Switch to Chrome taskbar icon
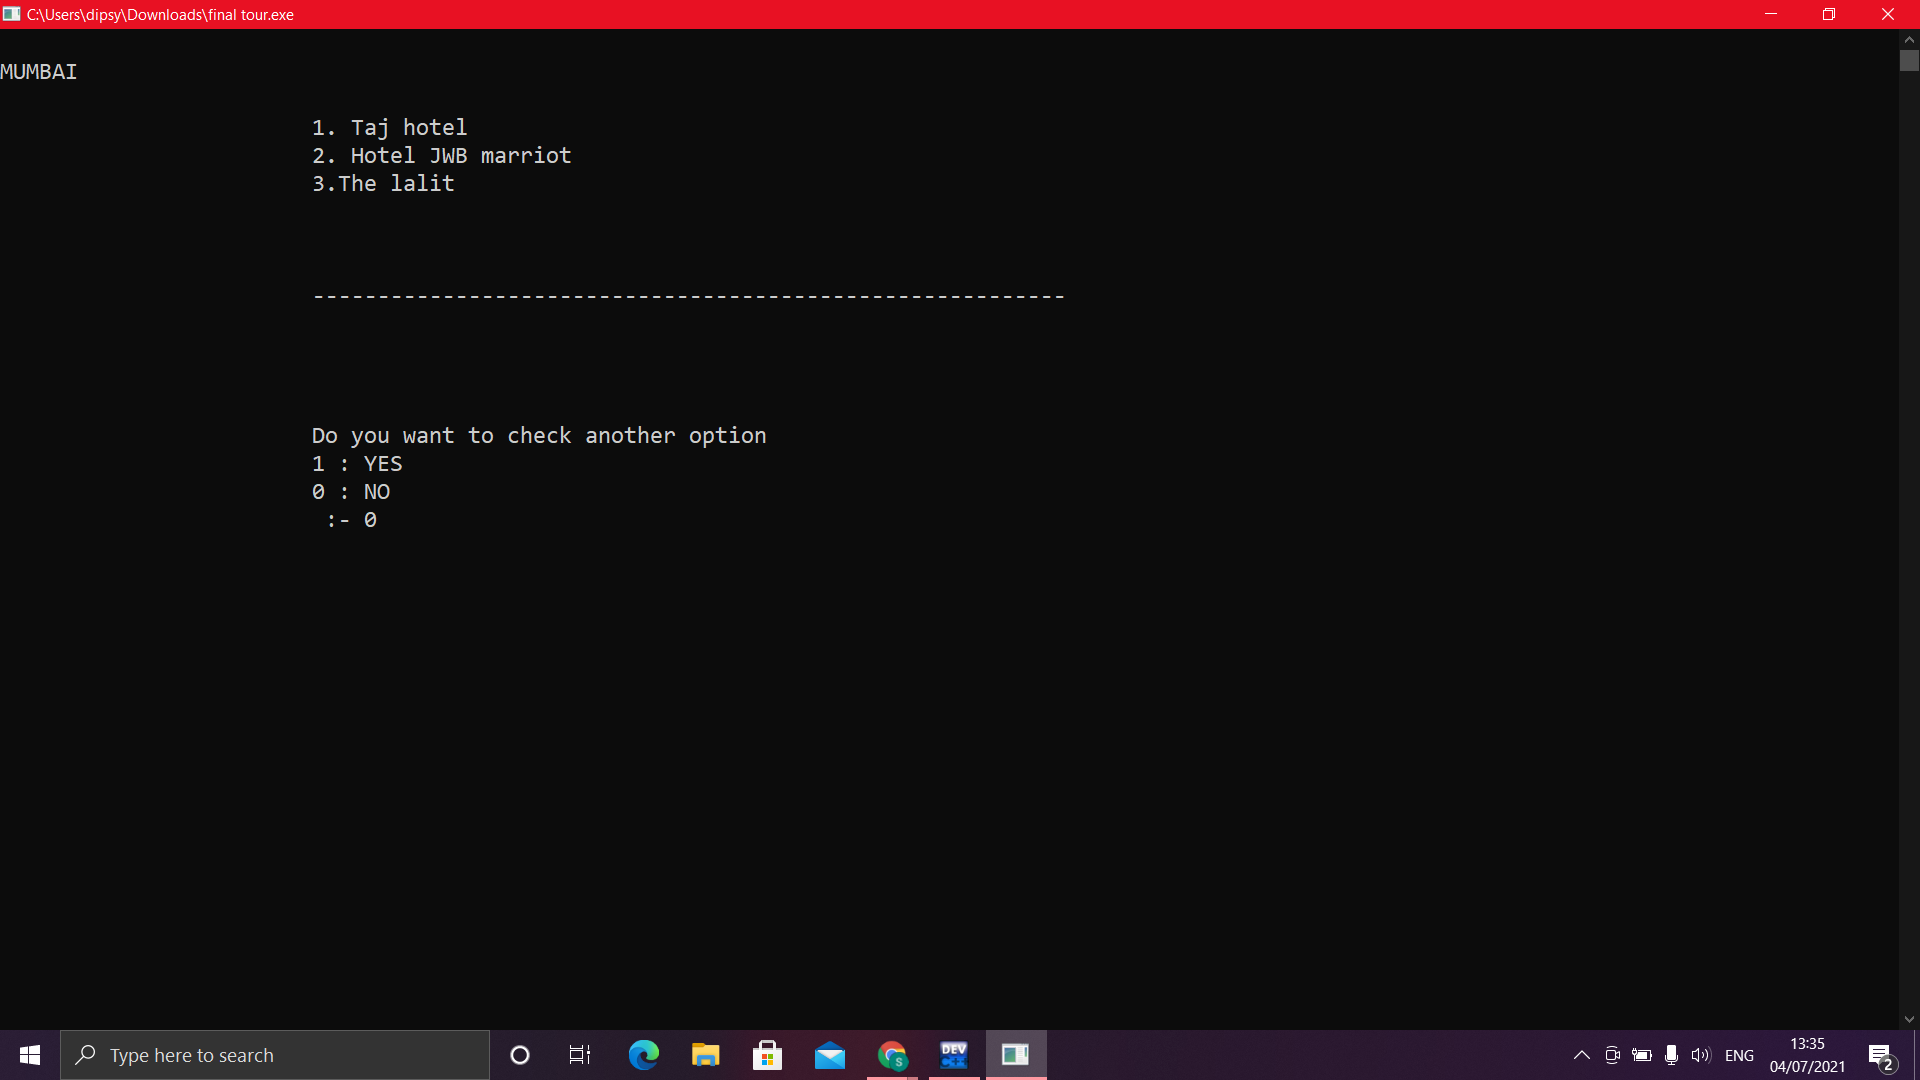The height and width of the screenshot is (1080, 1920). coord(892,1055)
